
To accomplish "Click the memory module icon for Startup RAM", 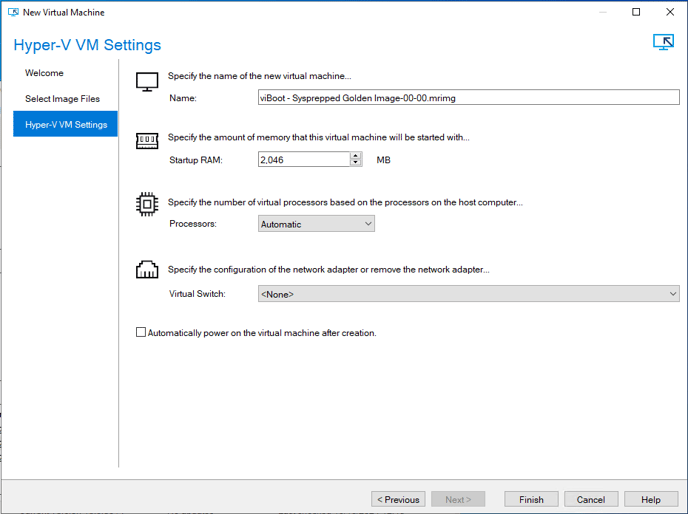I will point(147,141).
